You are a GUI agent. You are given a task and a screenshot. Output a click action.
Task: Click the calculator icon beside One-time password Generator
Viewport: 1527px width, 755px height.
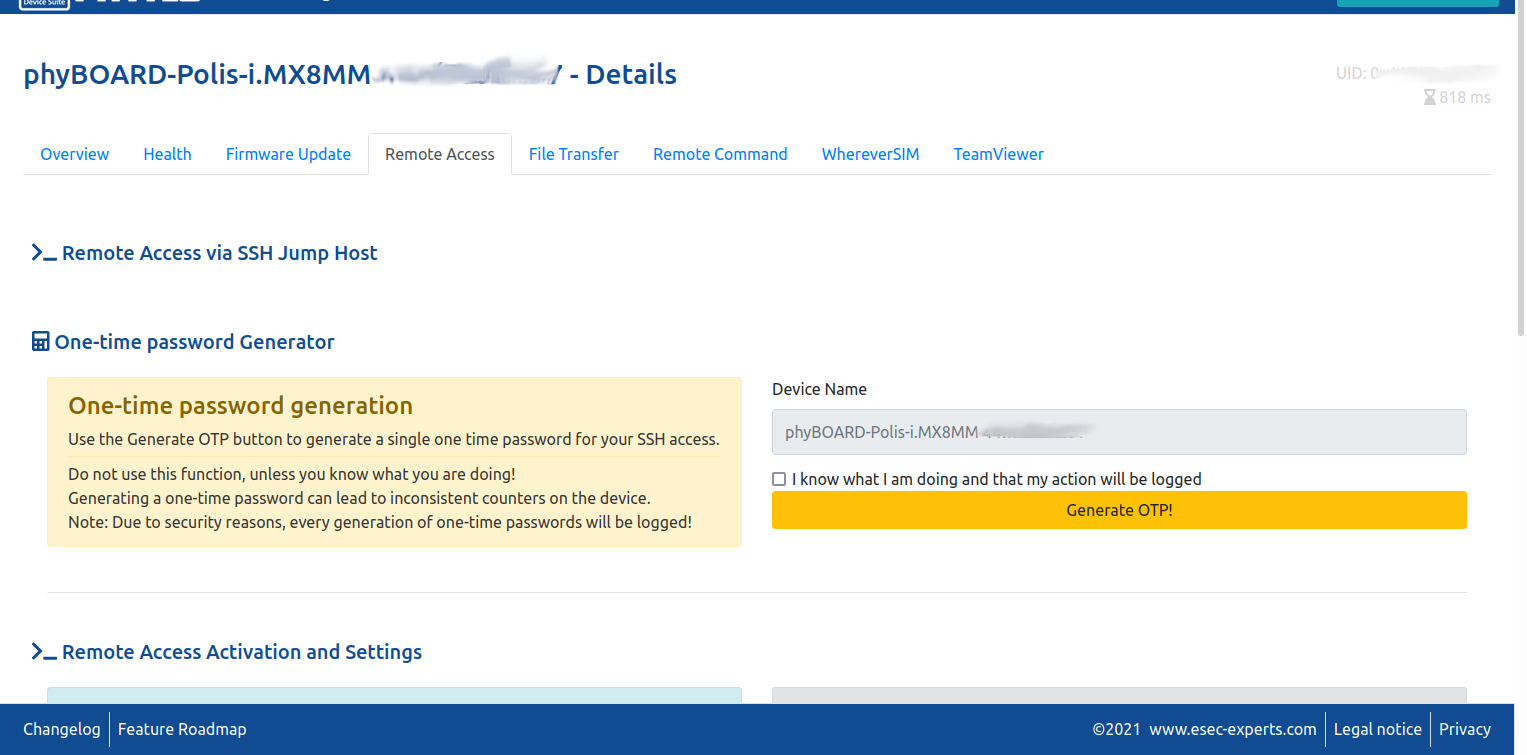[40, 342]
